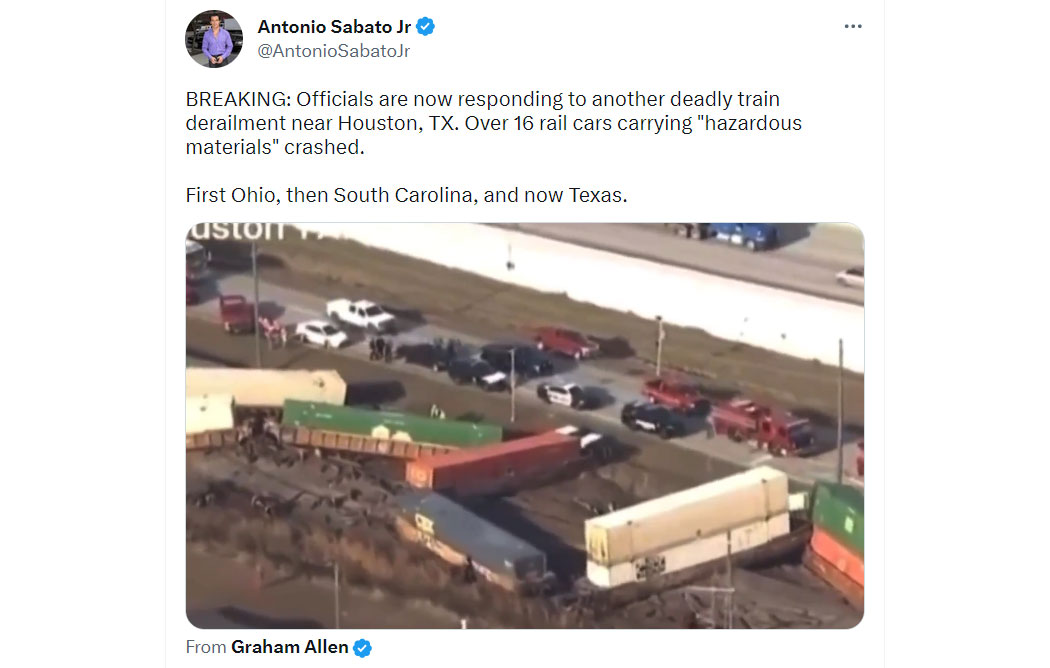Screen dimensions: 1050x668
Task: Click the word From in the video credit
Action: tap(206, 647)
